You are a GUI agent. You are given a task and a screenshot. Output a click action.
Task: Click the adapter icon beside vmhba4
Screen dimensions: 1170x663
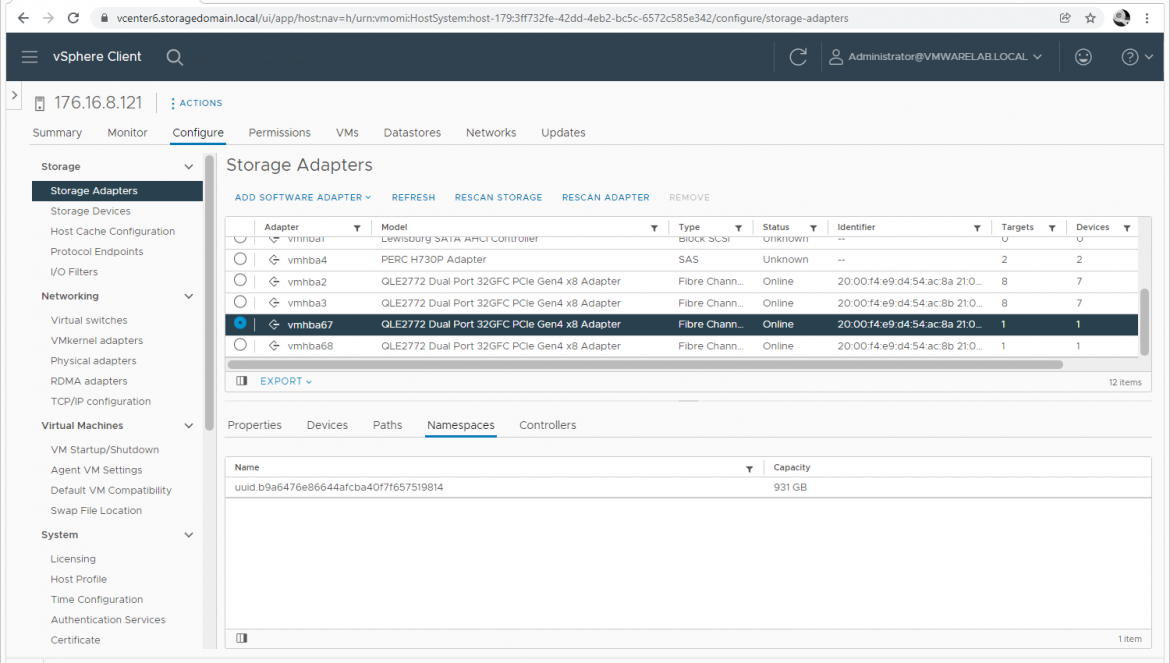tap(274, 260)
